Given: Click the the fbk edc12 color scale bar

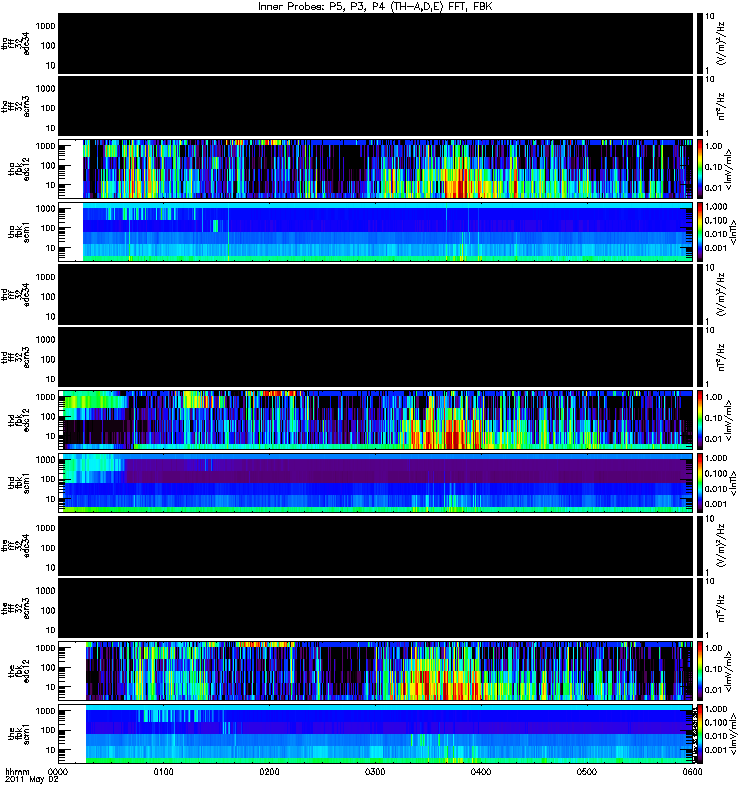Looking at the screenshot, I should pyautogui.click(x=699, y=671).
